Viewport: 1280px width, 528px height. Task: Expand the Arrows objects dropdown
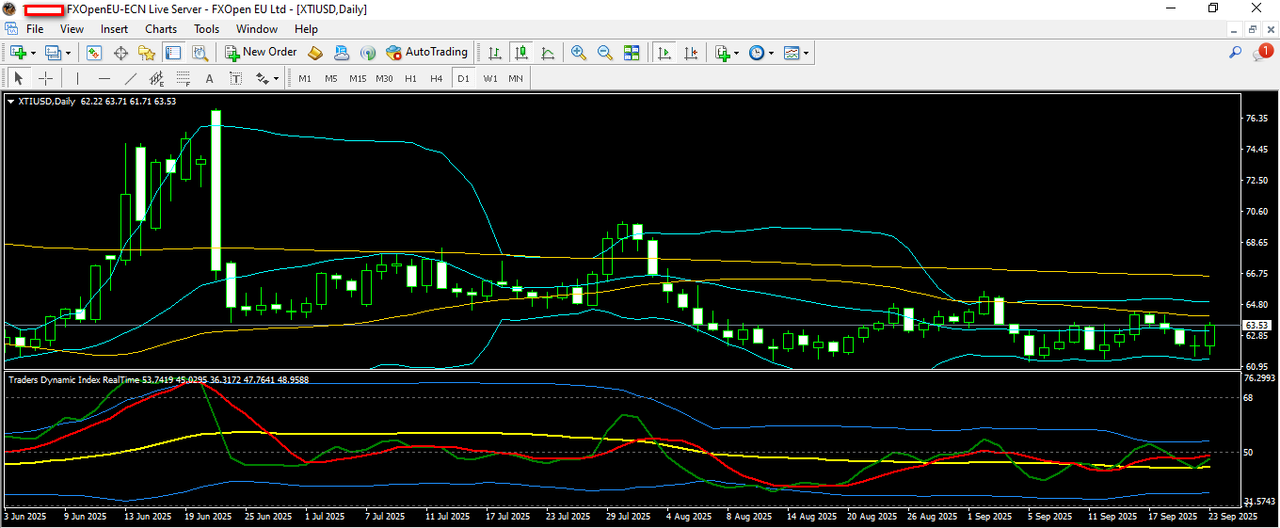[276, 79]
